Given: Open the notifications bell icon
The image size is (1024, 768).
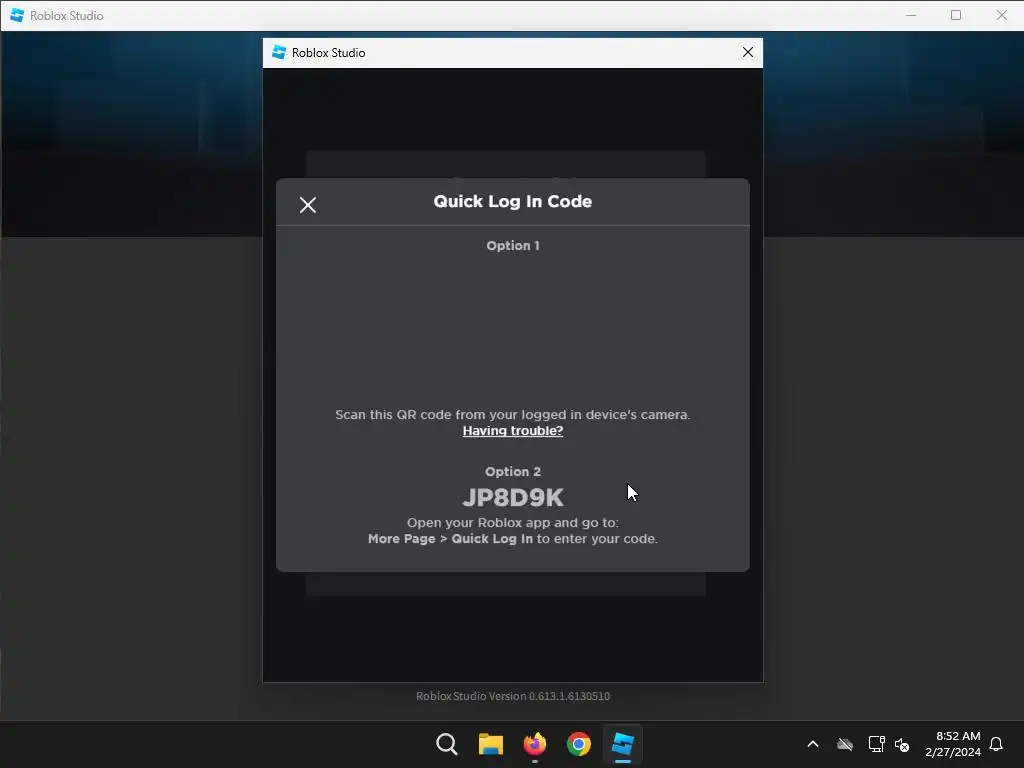Looking at the screenshot, I should [x=996, y=744].
